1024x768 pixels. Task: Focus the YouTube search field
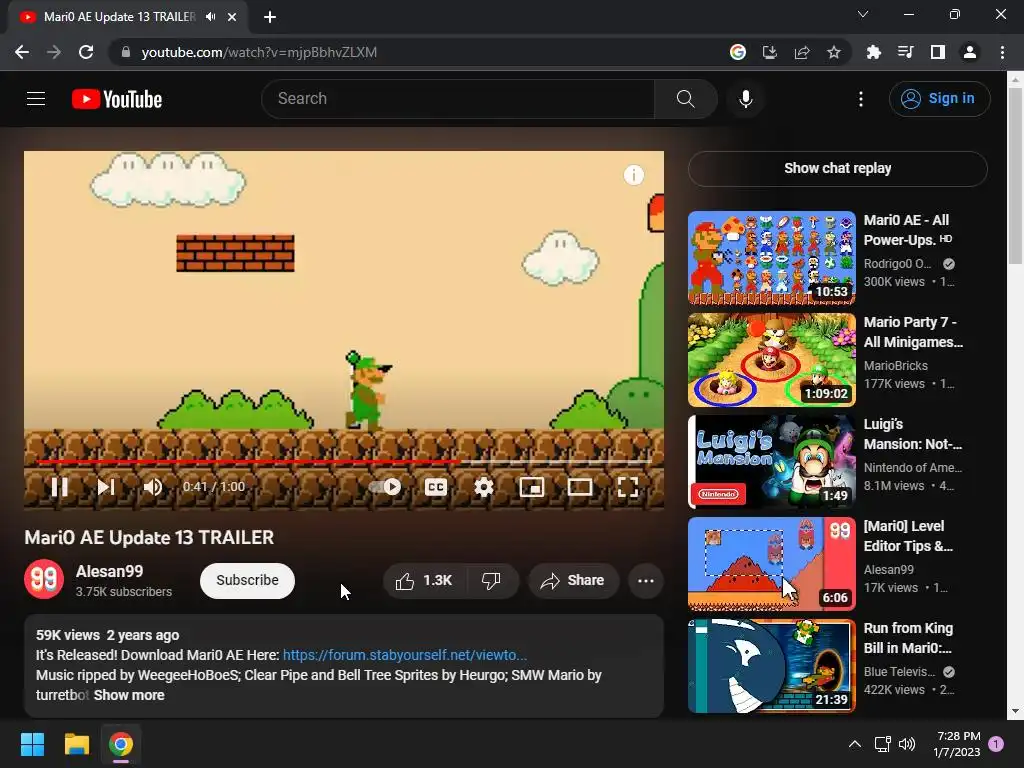point(458,99)
